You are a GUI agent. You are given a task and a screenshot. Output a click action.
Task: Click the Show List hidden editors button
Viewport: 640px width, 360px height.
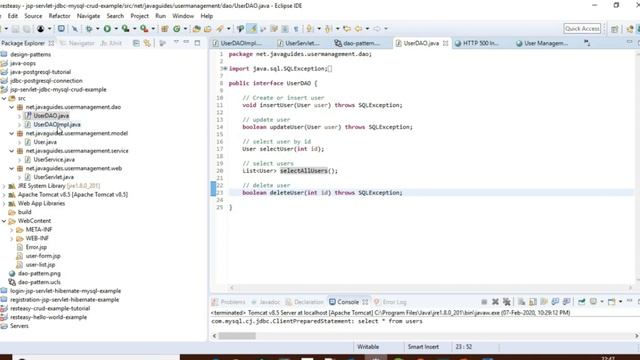(x=587, y=43)
